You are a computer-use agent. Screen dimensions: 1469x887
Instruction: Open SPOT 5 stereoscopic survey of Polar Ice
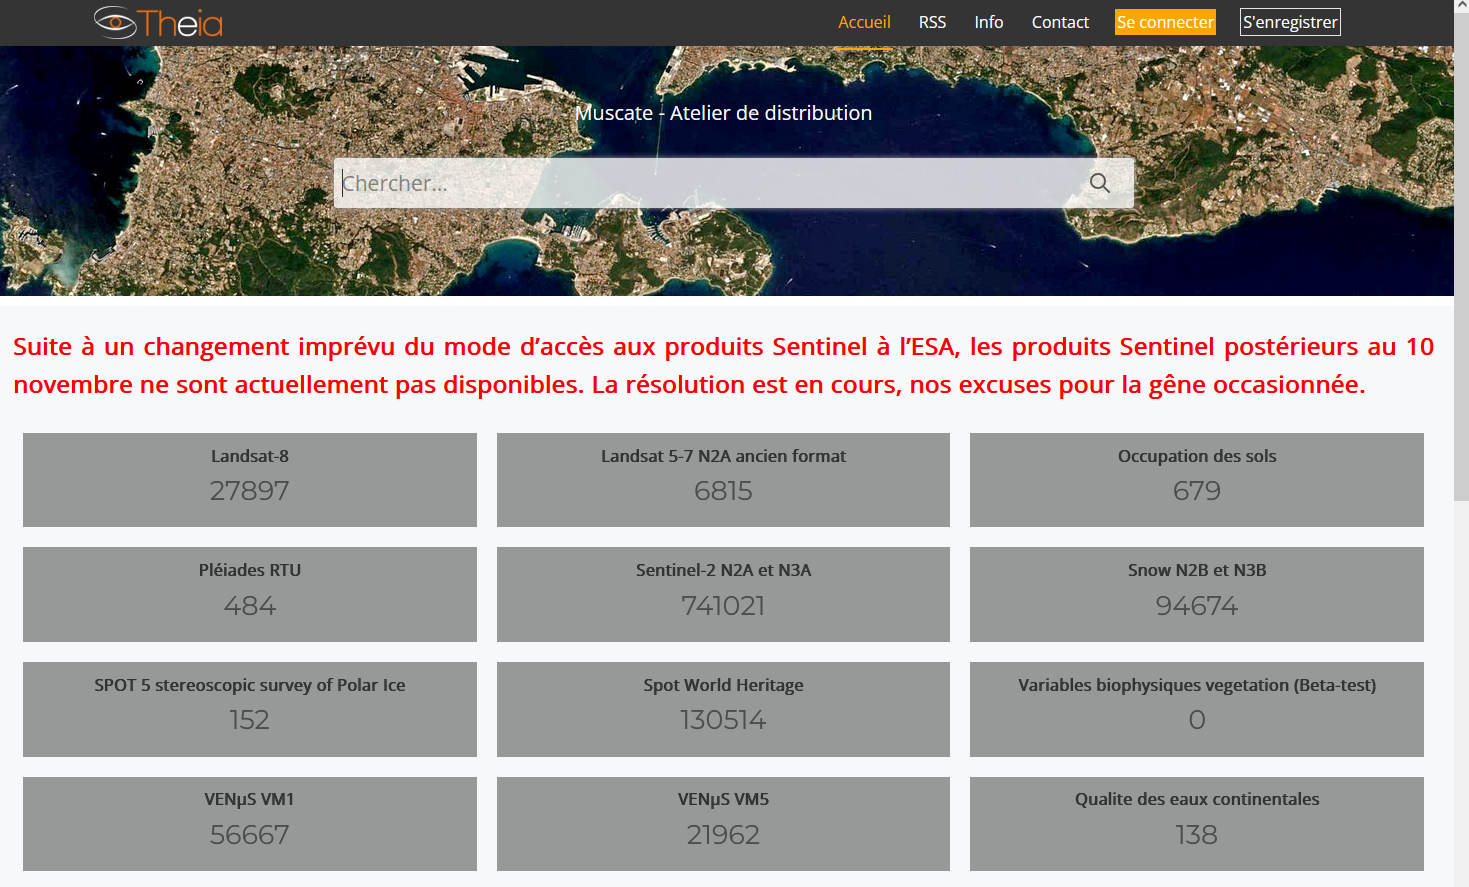click(x=250, y=709)
